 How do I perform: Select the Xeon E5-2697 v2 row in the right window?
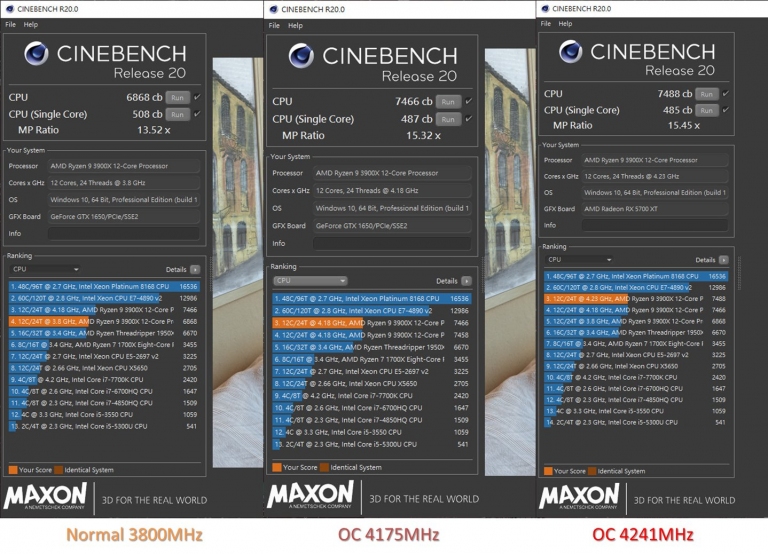(636, 355)
